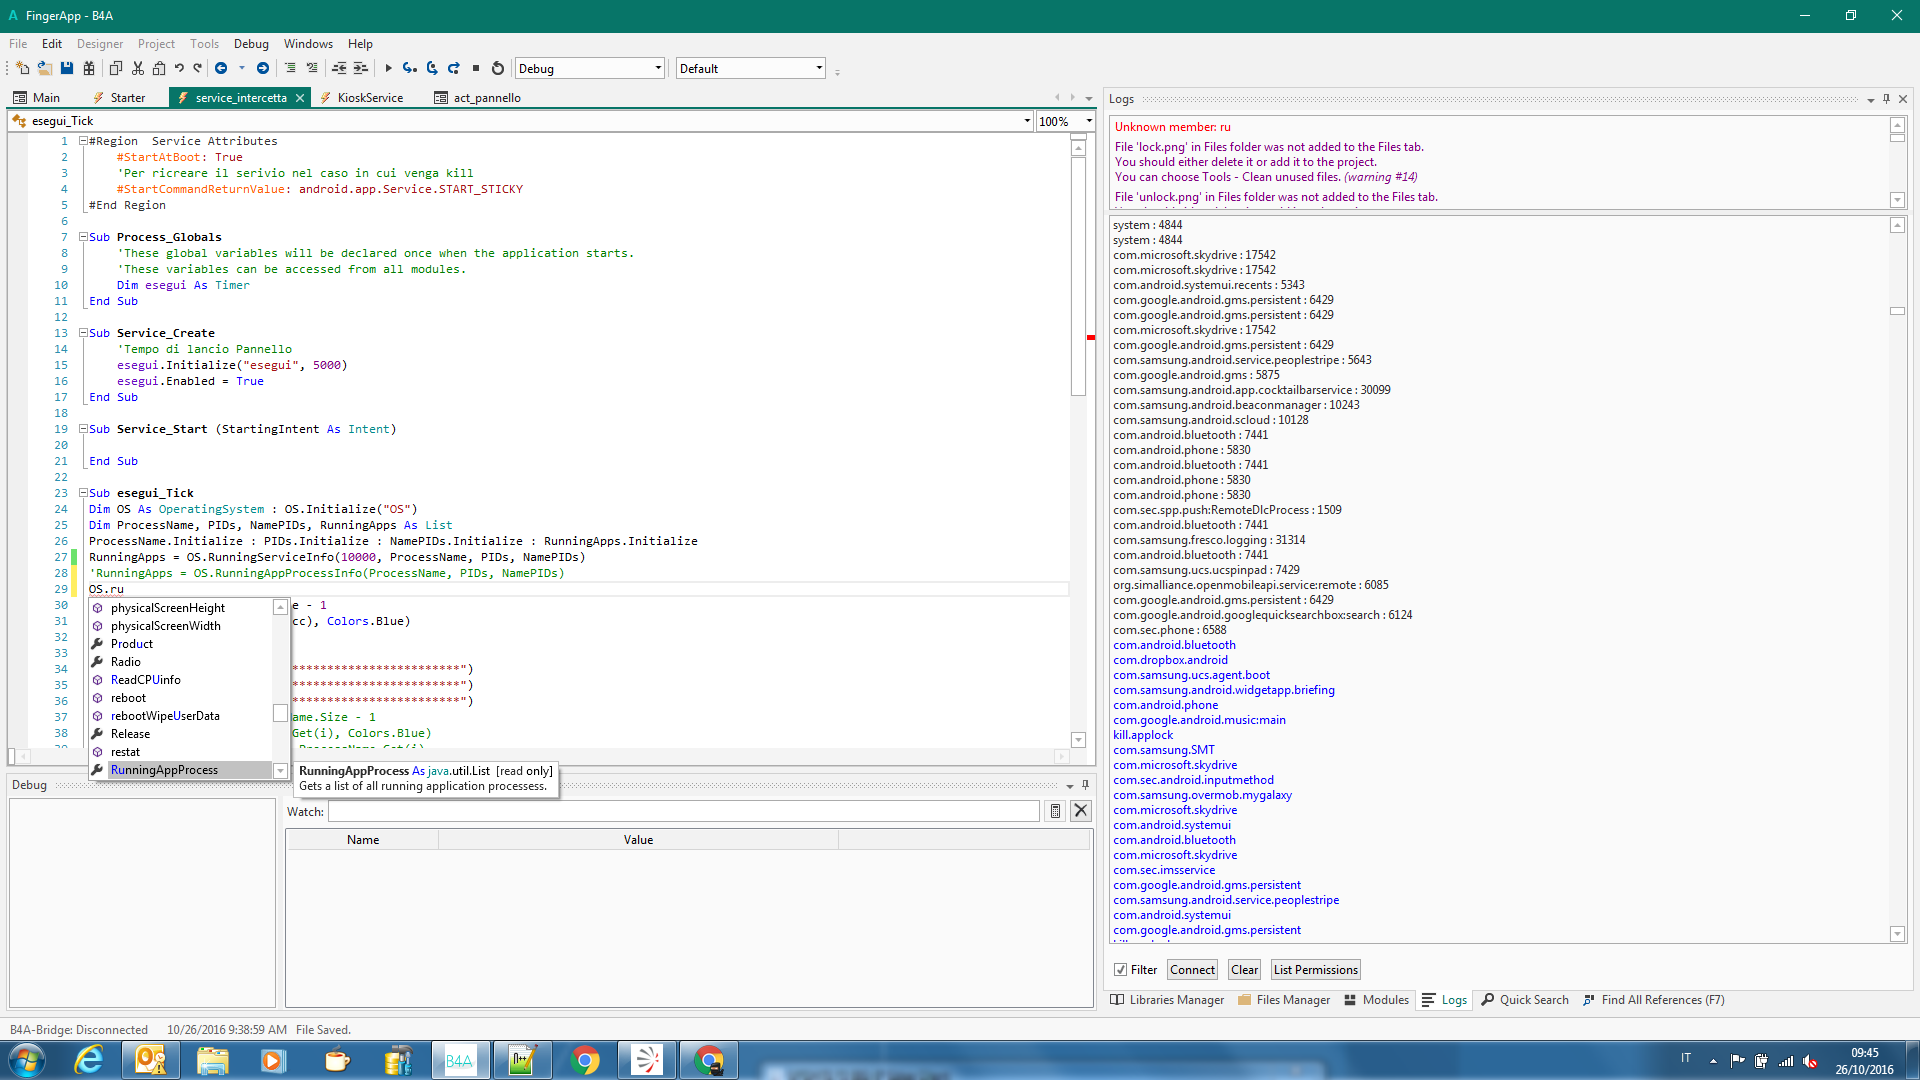This screenshot has height=1080, width=1920.
Task: Select physicalScreenHeight in the autocomplete list
Action: (180, 608)
